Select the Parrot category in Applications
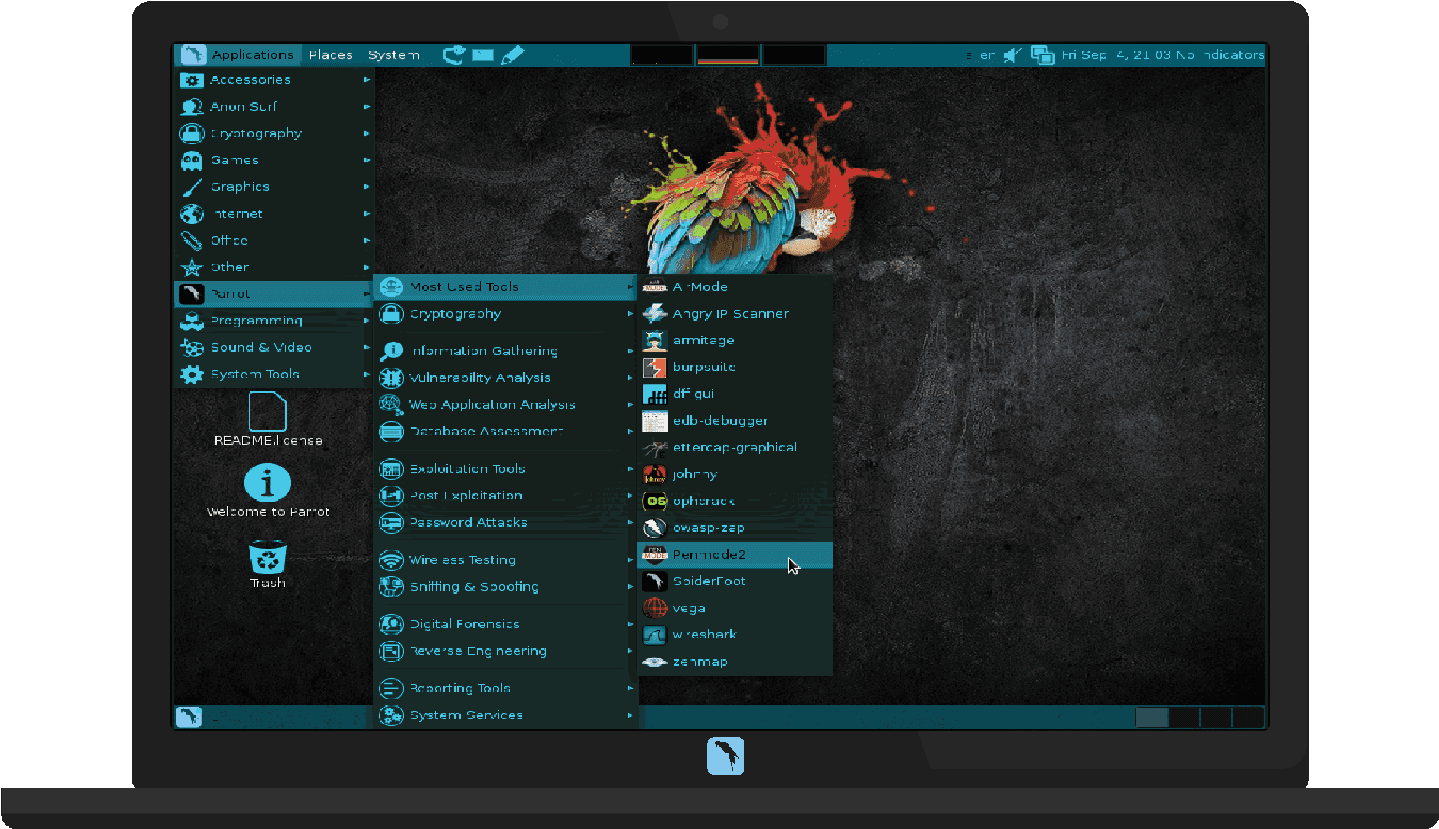Screen dimensions: 1439x829 (275, 294)
